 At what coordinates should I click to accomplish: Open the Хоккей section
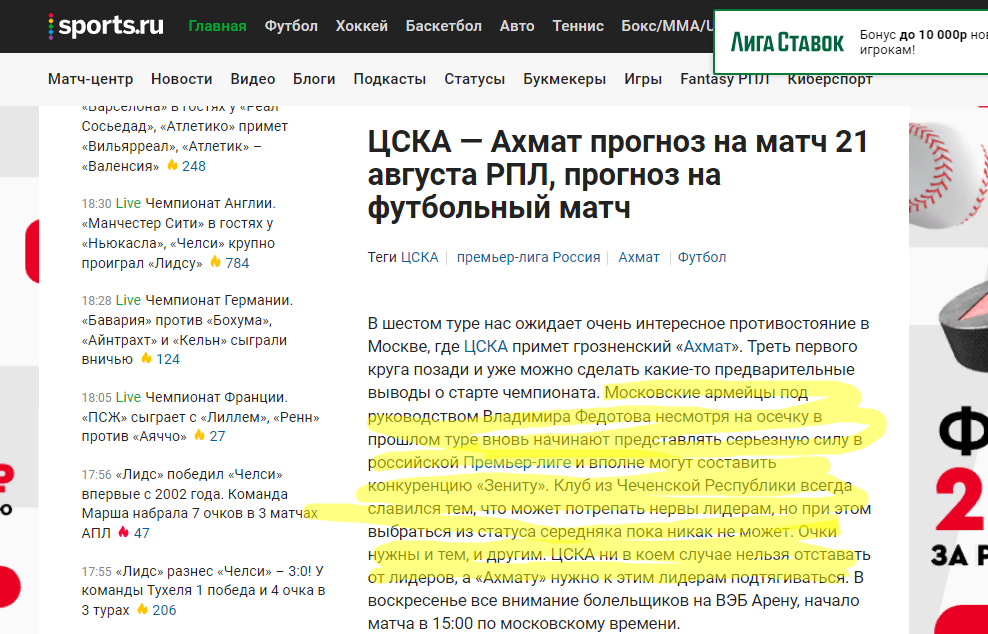click(362, 26)
